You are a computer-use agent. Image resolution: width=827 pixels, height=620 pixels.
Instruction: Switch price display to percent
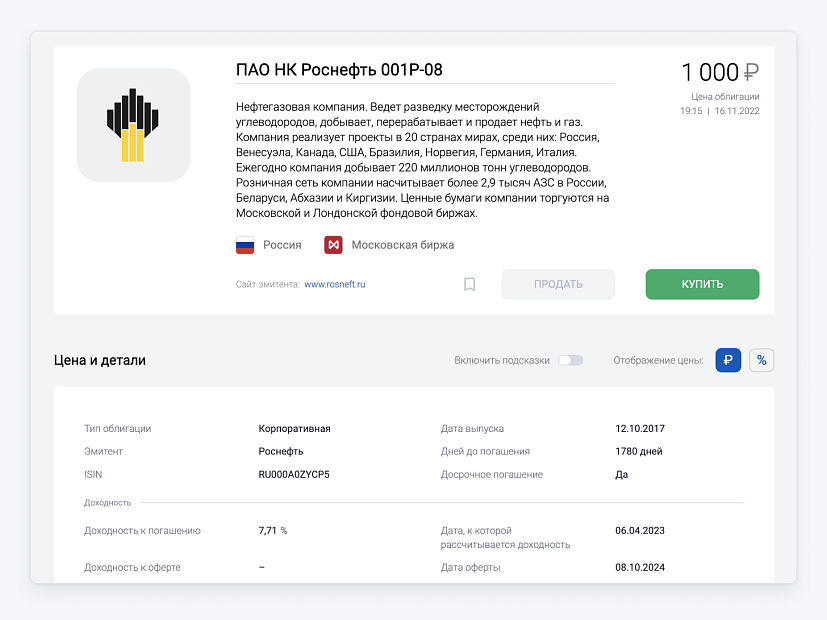(761, 360)
